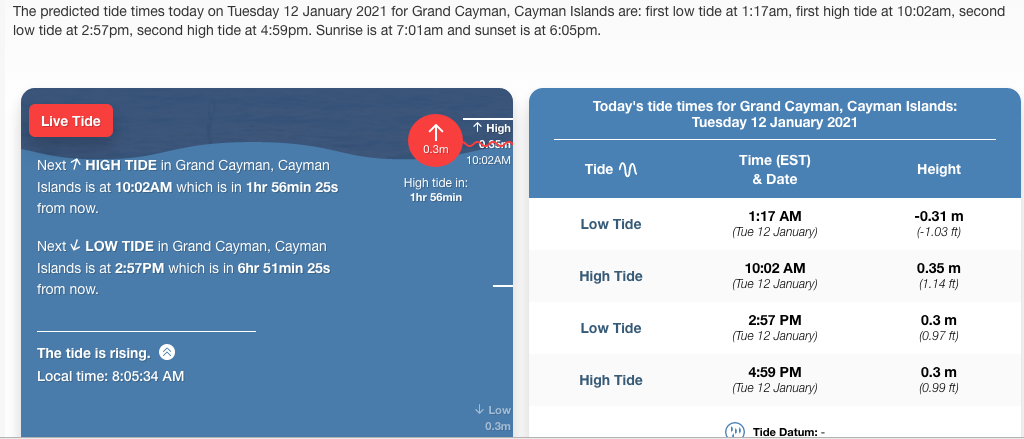Viewport: 1024px width, 439px height.
Task: Click the High marker arrow on tide gauge
Action: [x=477, y=128]
